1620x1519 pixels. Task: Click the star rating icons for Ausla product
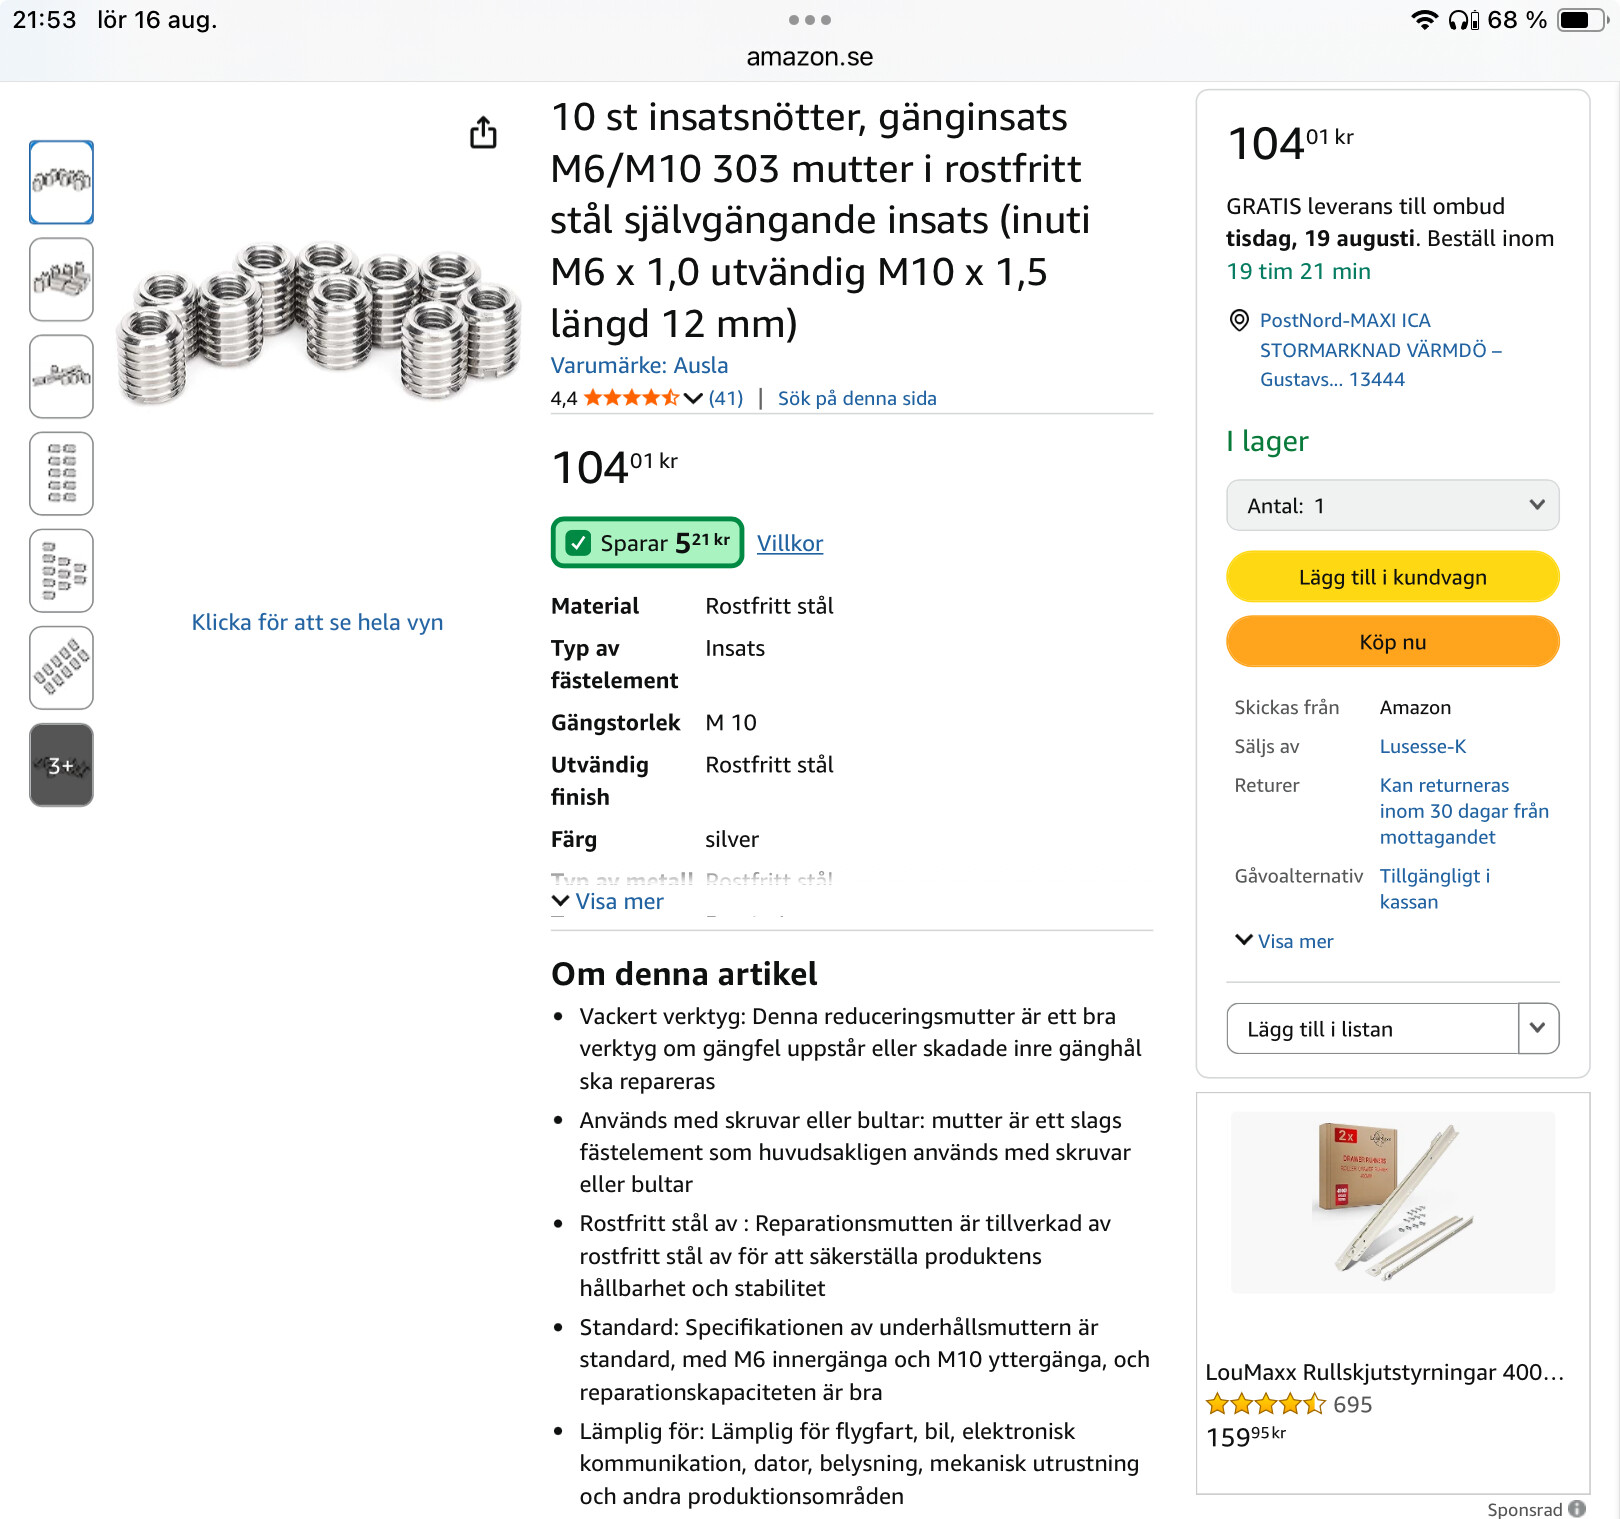631,398
